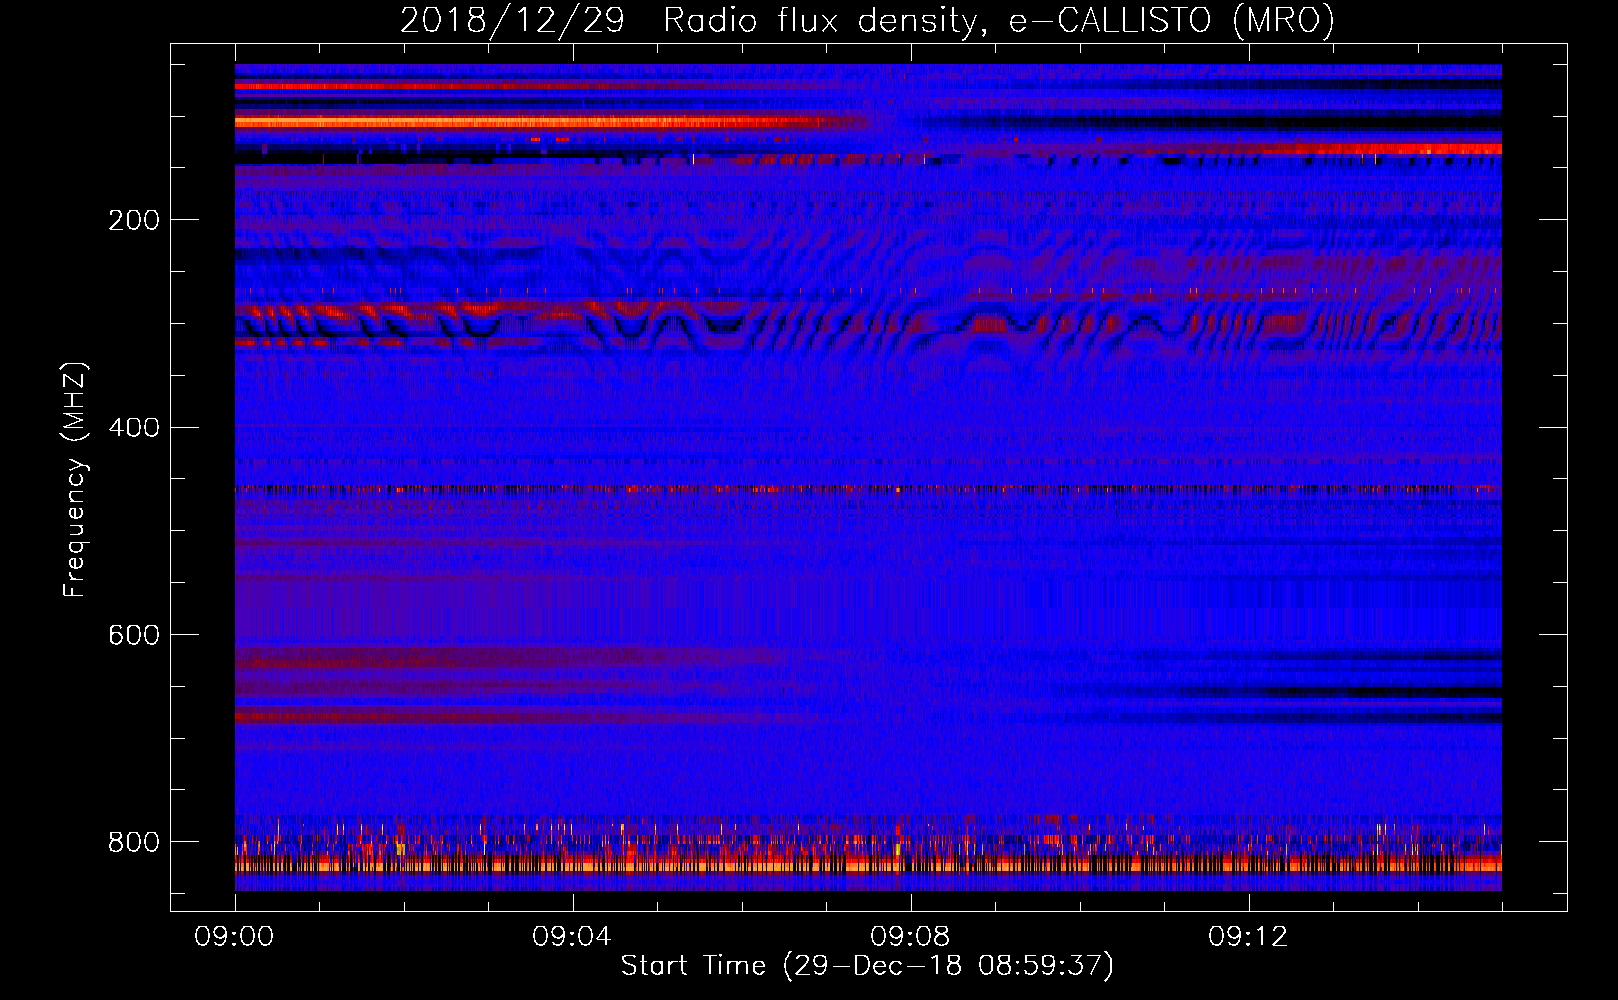This screenshot has height=1000, width=1618.
Task: Click the 'Frequency (MHZ)' axis label
Action: click(75, 479)
